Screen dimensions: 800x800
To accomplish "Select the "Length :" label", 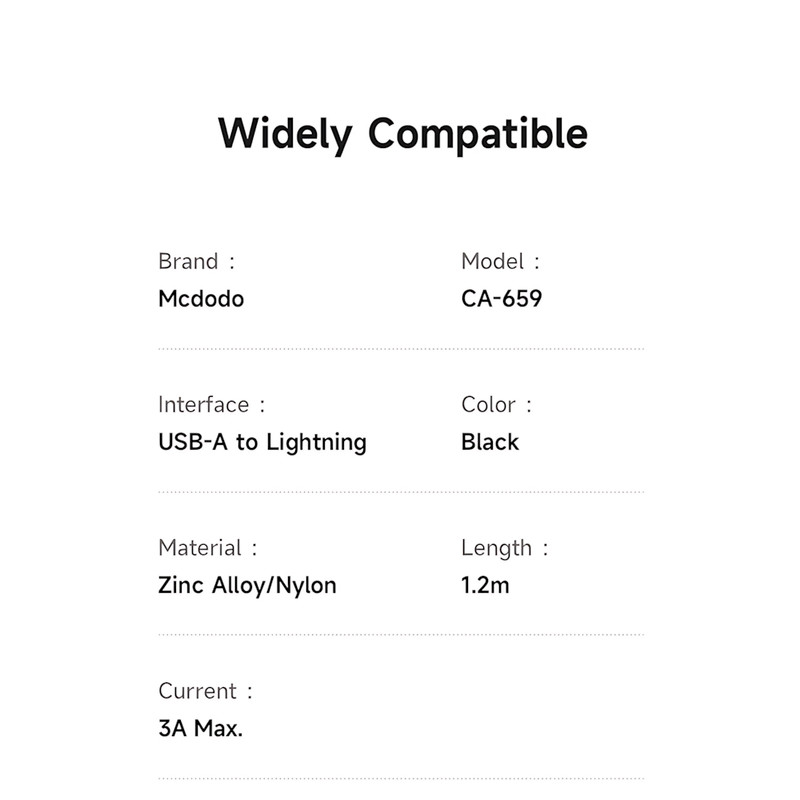I will pos(505,548).
